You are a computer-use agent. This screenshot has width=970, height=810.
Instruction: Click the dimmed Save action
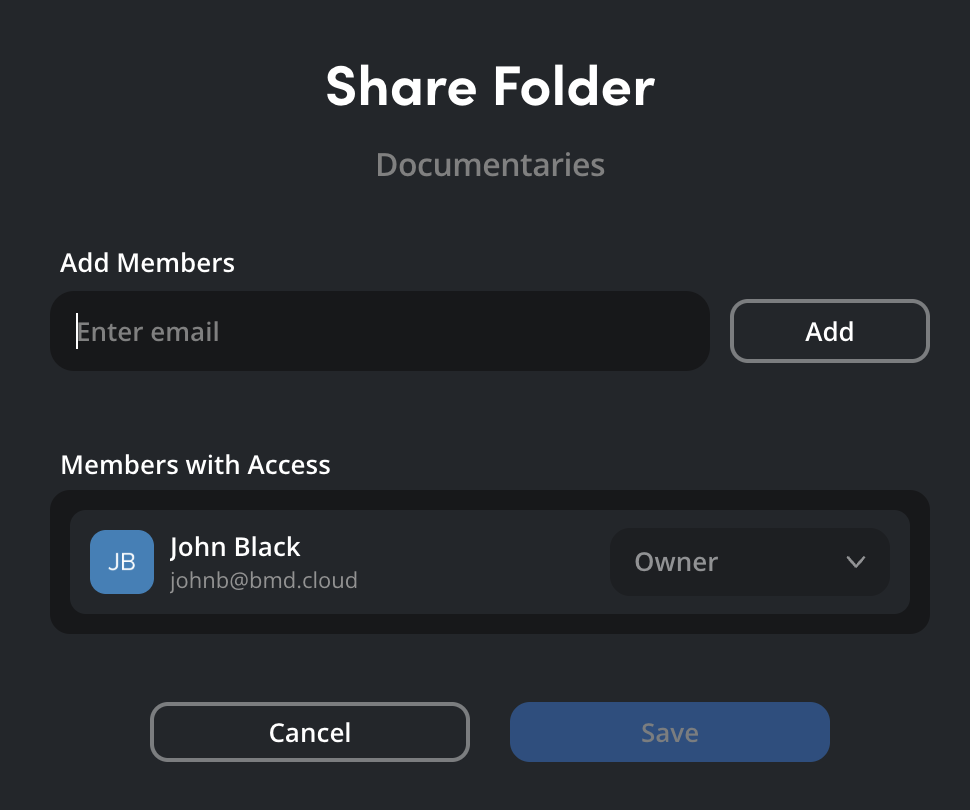click(669, 731)
